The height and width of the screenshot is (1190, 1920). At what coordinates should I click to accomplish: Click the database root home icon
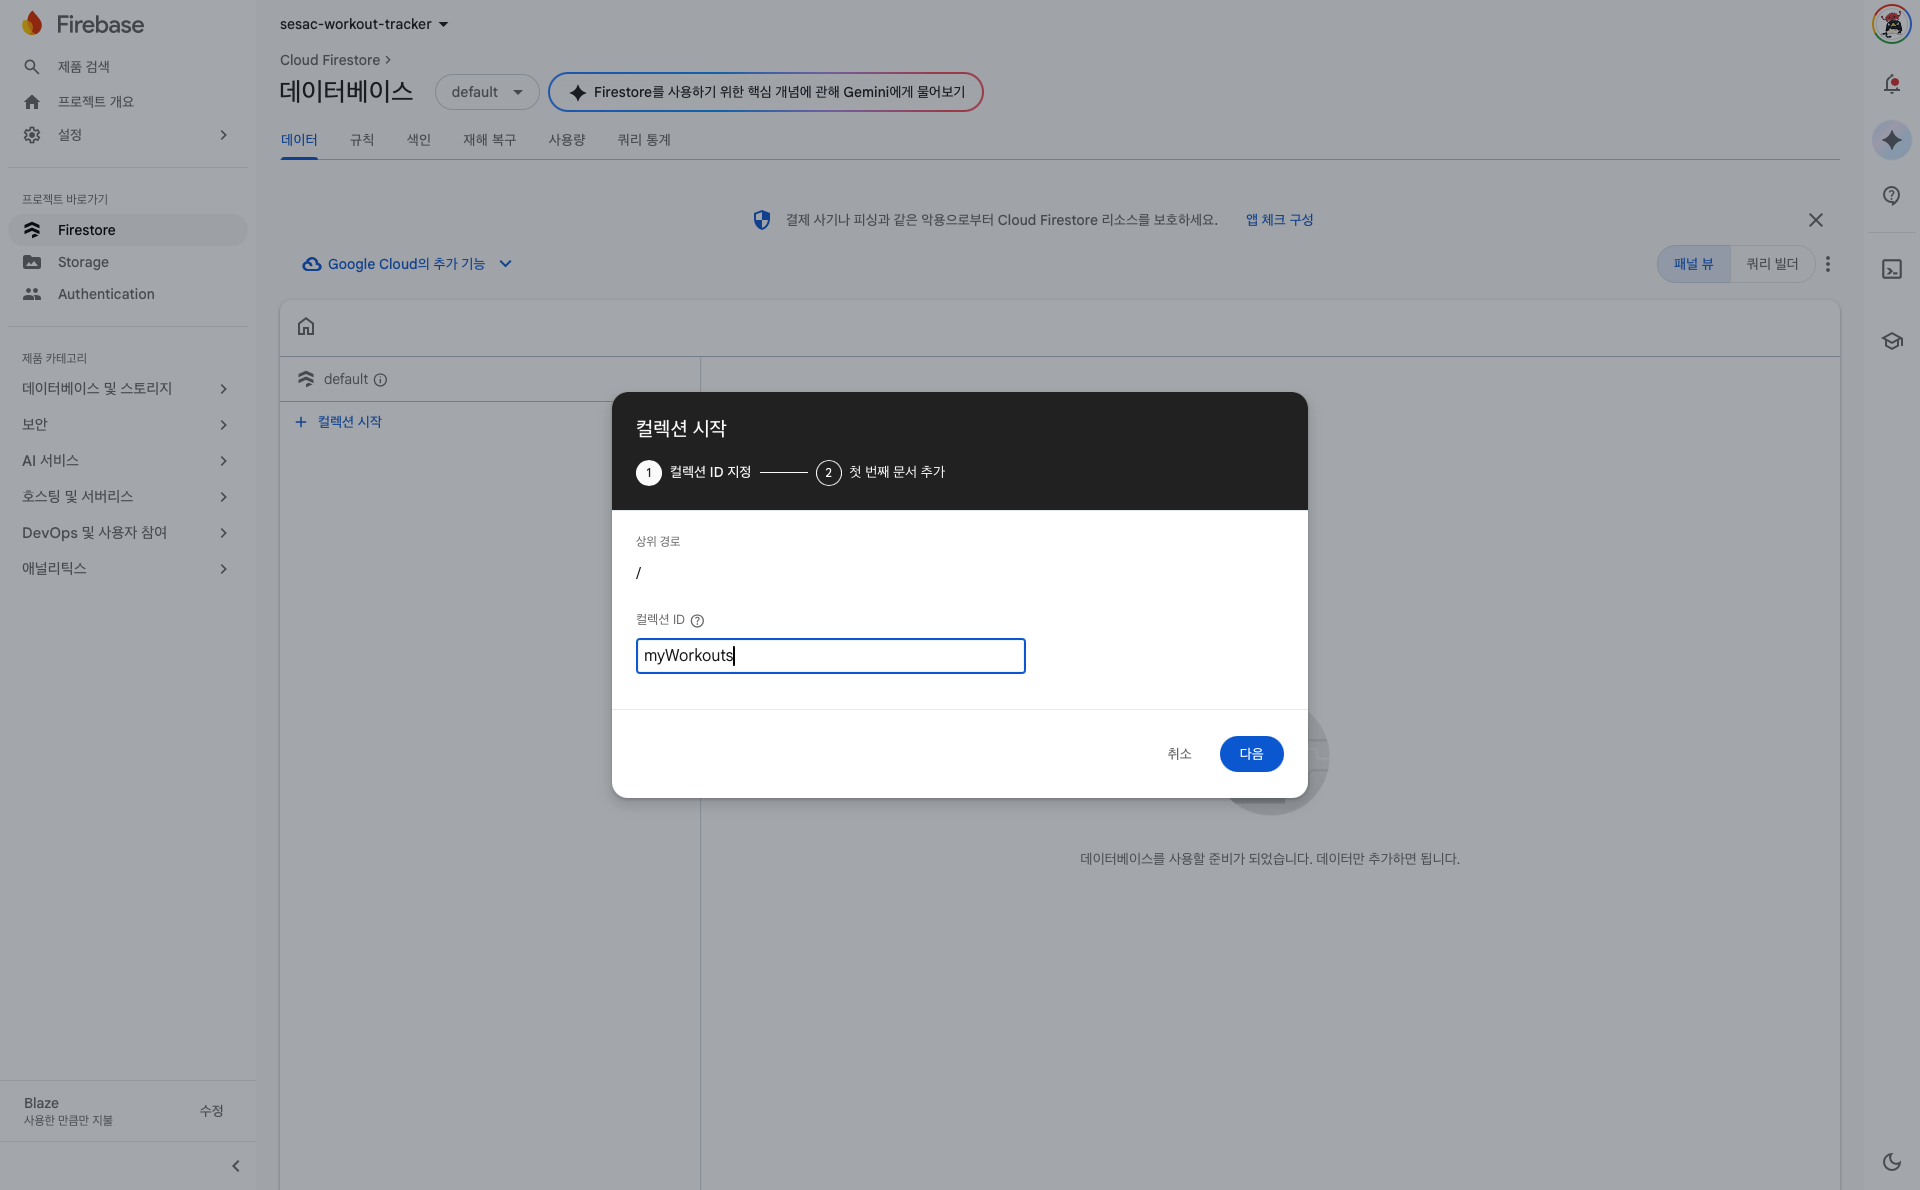[x=306, y=326]
